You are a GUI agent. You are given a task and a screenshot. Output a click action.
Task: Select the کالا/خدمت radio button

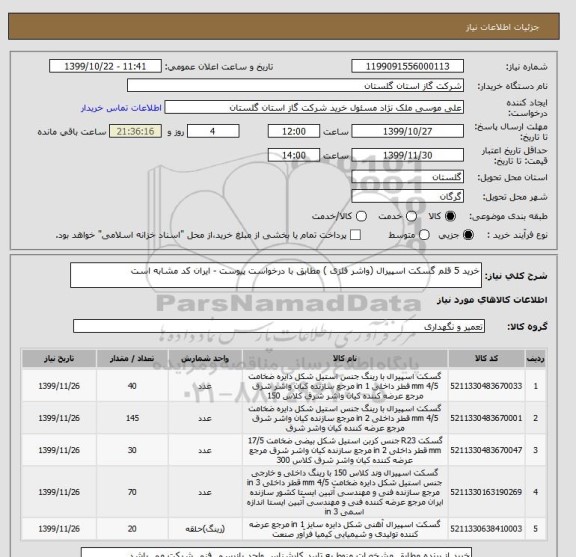coord(361,216)
